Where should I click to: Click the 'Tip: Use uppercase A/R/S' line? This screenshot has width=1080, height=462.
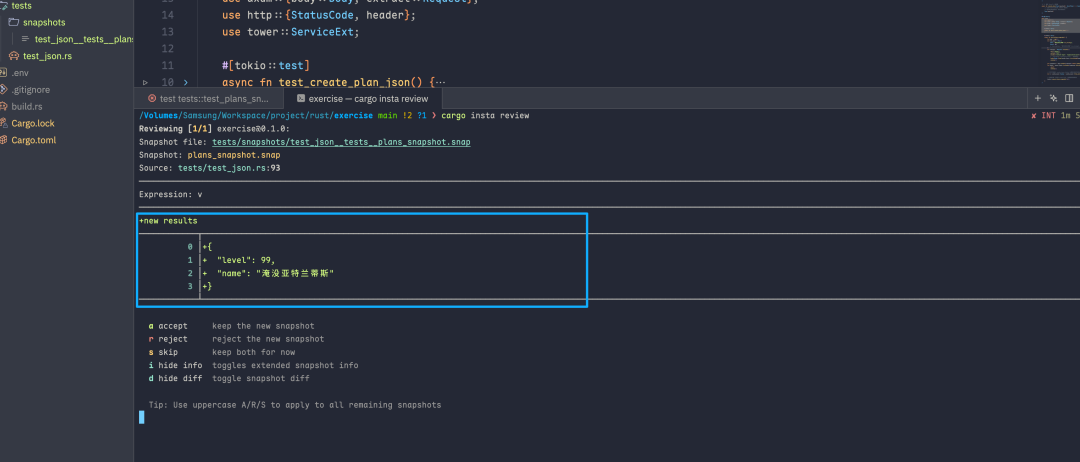[x=295, y=405]
